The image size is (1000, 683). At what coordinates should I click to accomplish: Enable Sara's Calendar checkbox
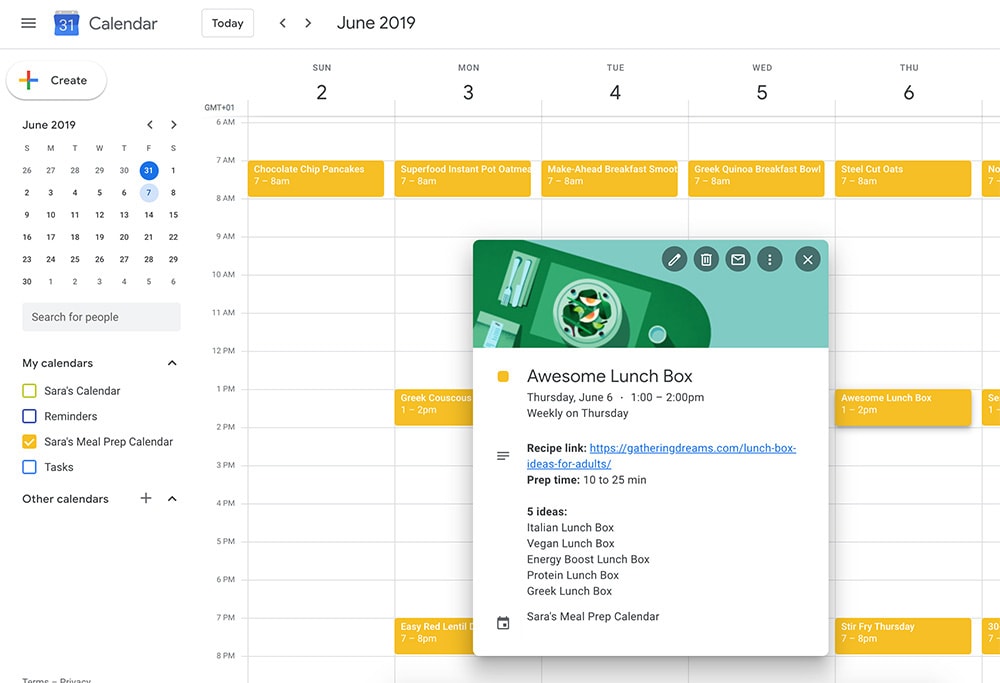pyautogui.click(x=29, y=391)
